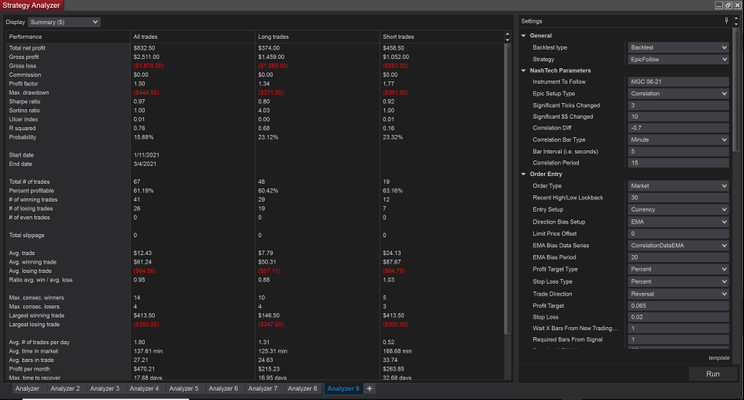Open the Strategy EpicFollow dropdown
The height and width of the screenshot is (400, 744).
point(678,58)
